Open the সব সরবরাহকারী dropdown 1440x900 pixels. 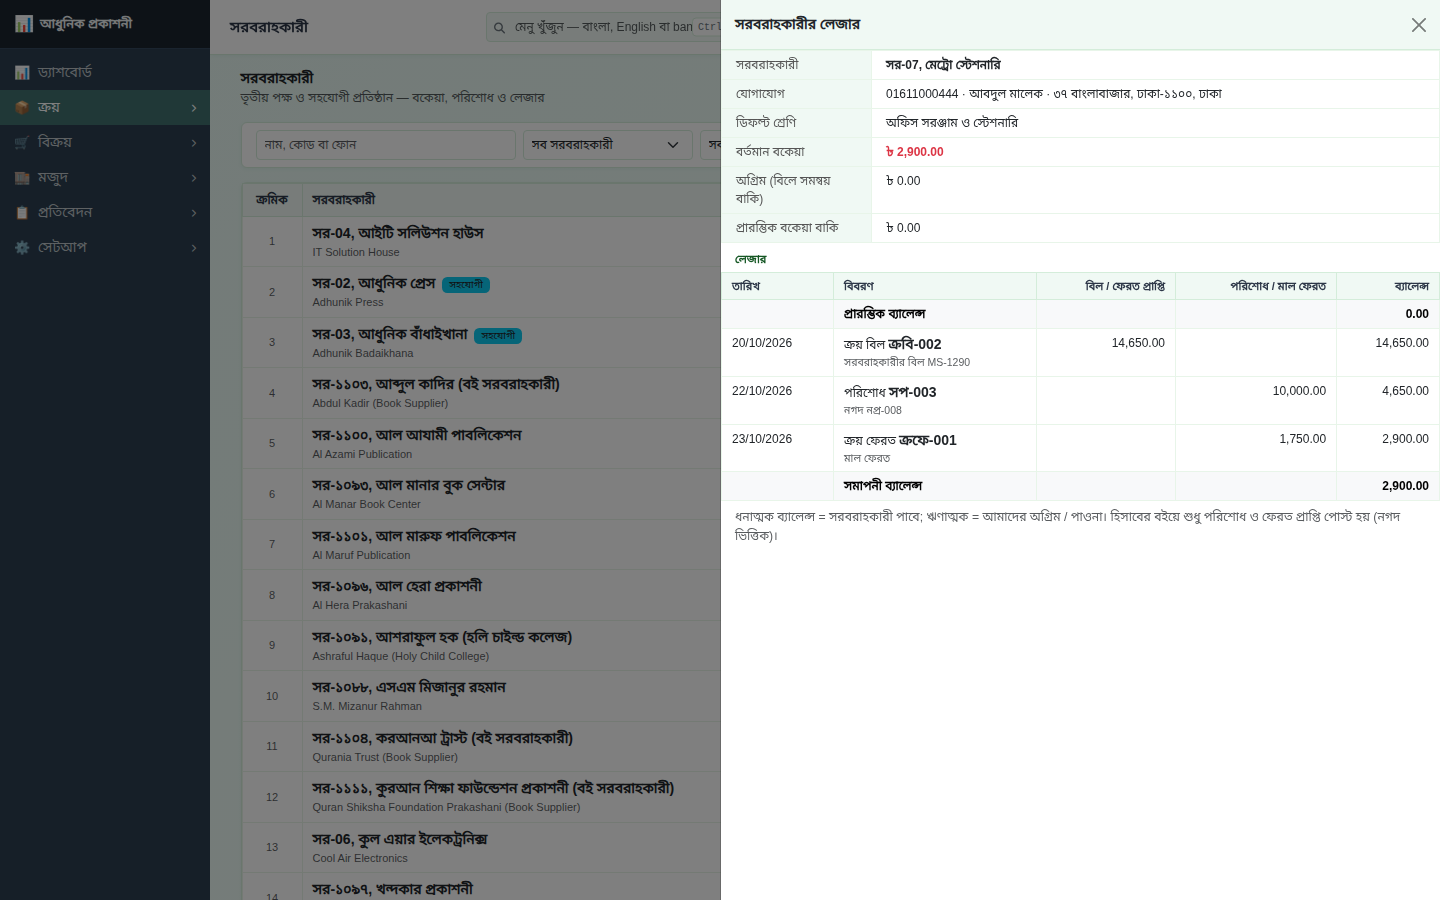click(x=608, y=145)
